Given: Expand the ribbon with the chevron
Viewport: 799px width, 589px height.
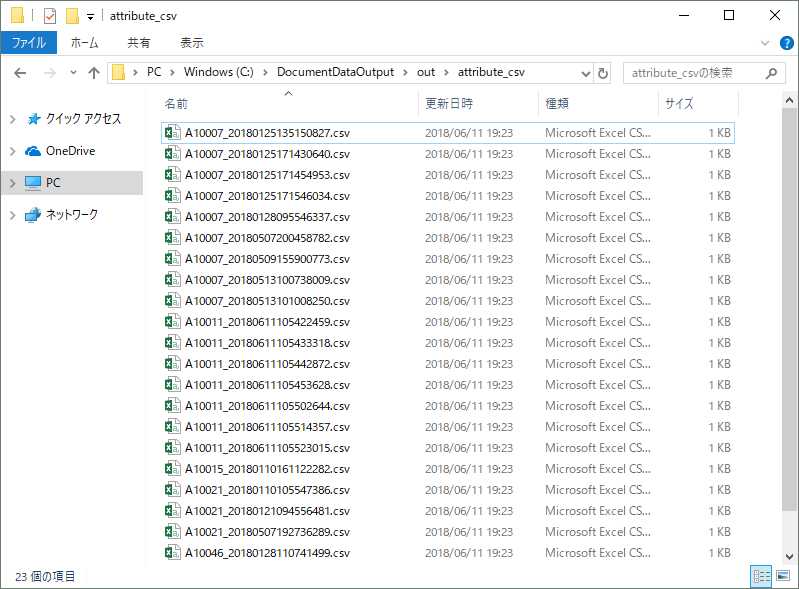Looking at the screenshot, I should [765, 43].
